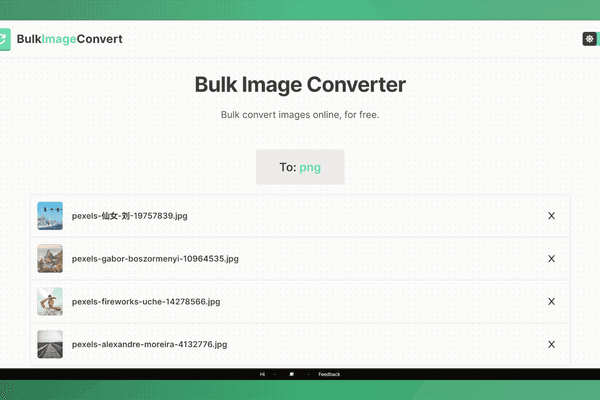Remove pexels-fireworks-uche-14278566.jpg with its X
This screenshot has height=400, width=600.
coord(551,302)
